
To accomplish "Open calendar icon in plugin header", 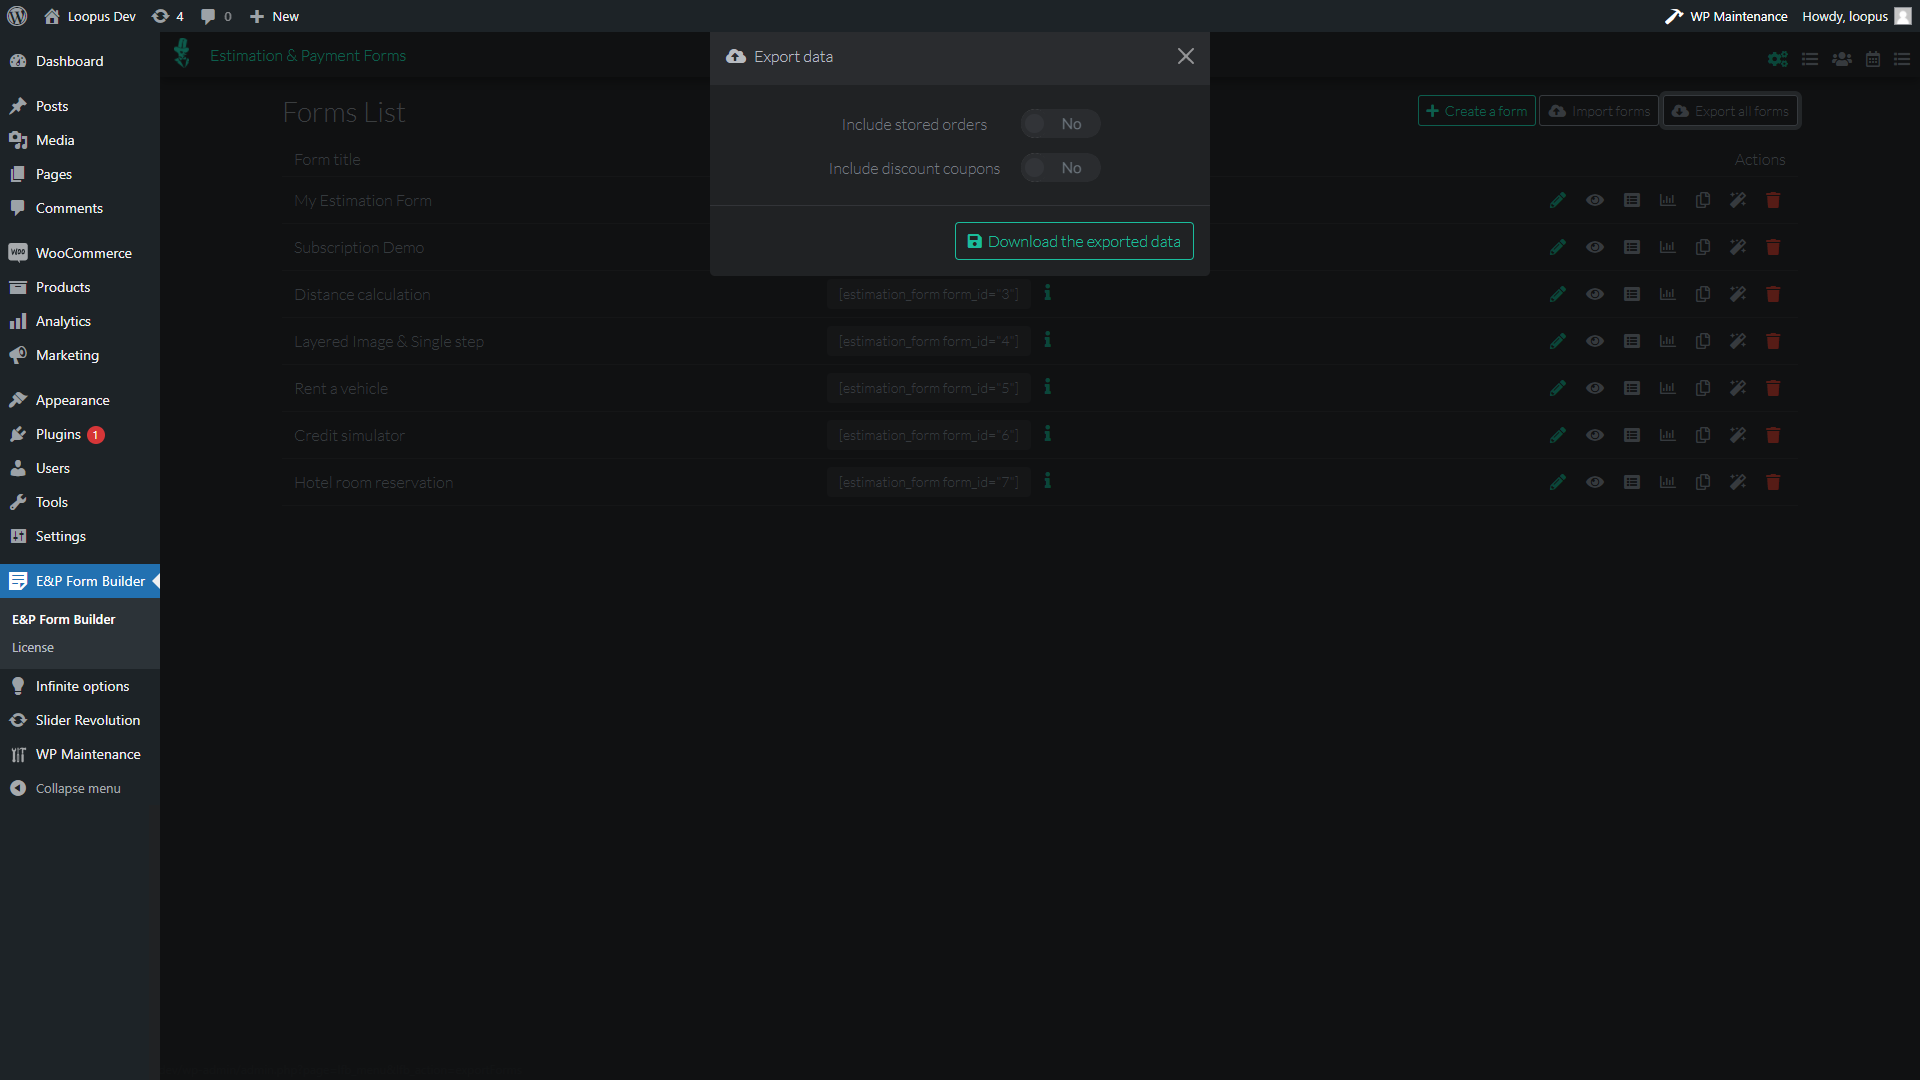I will pyautogui.click(x=1872, y=59).
